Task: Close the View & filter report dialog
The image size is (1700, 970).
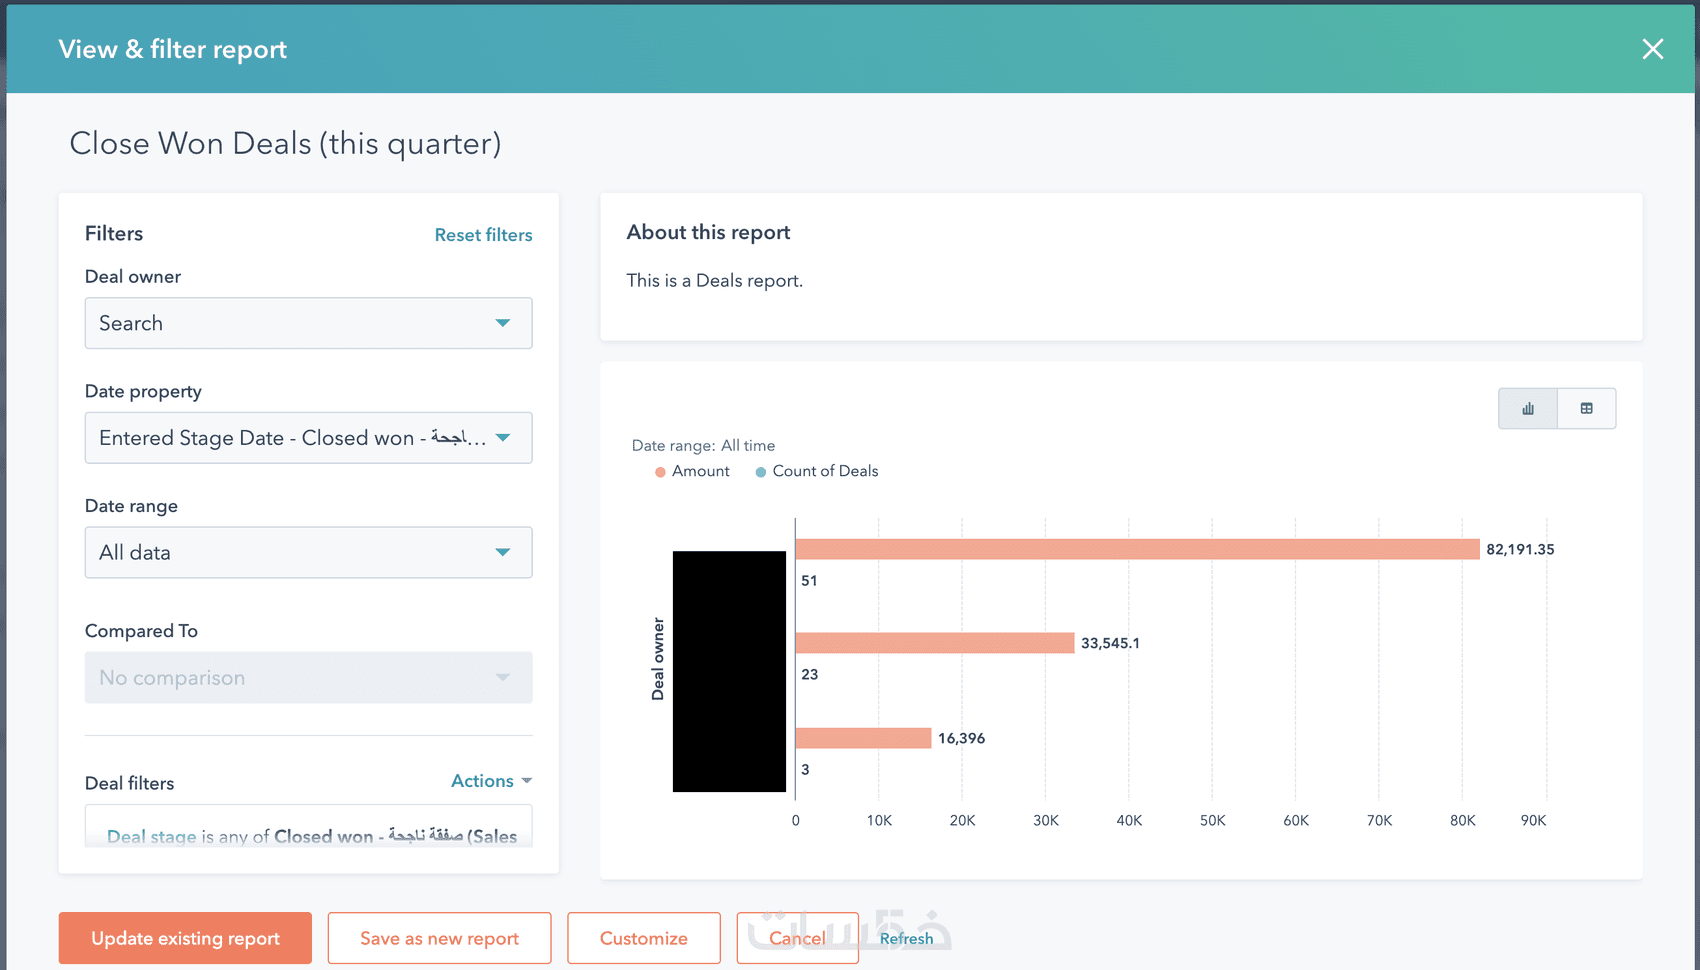Action: click(x=1652, y=49)
